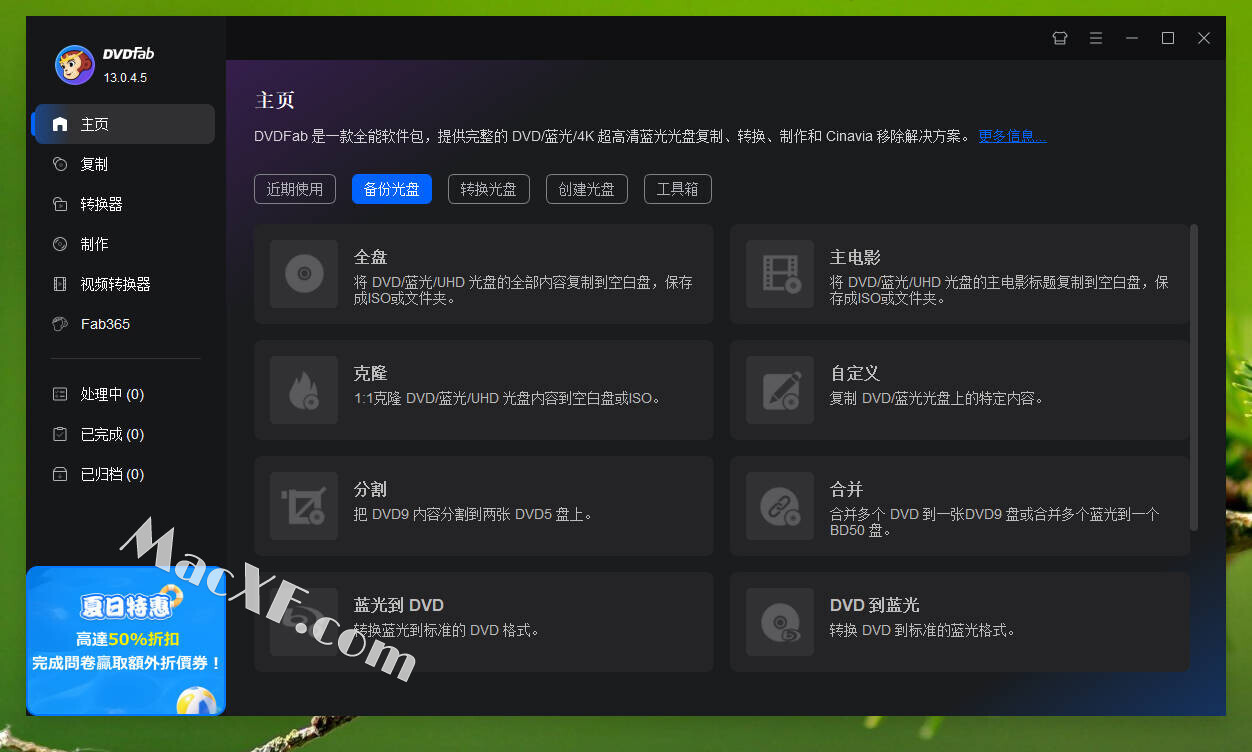
Task: Click the 合并 link-disc icon
Action: [x=780, y=506]
